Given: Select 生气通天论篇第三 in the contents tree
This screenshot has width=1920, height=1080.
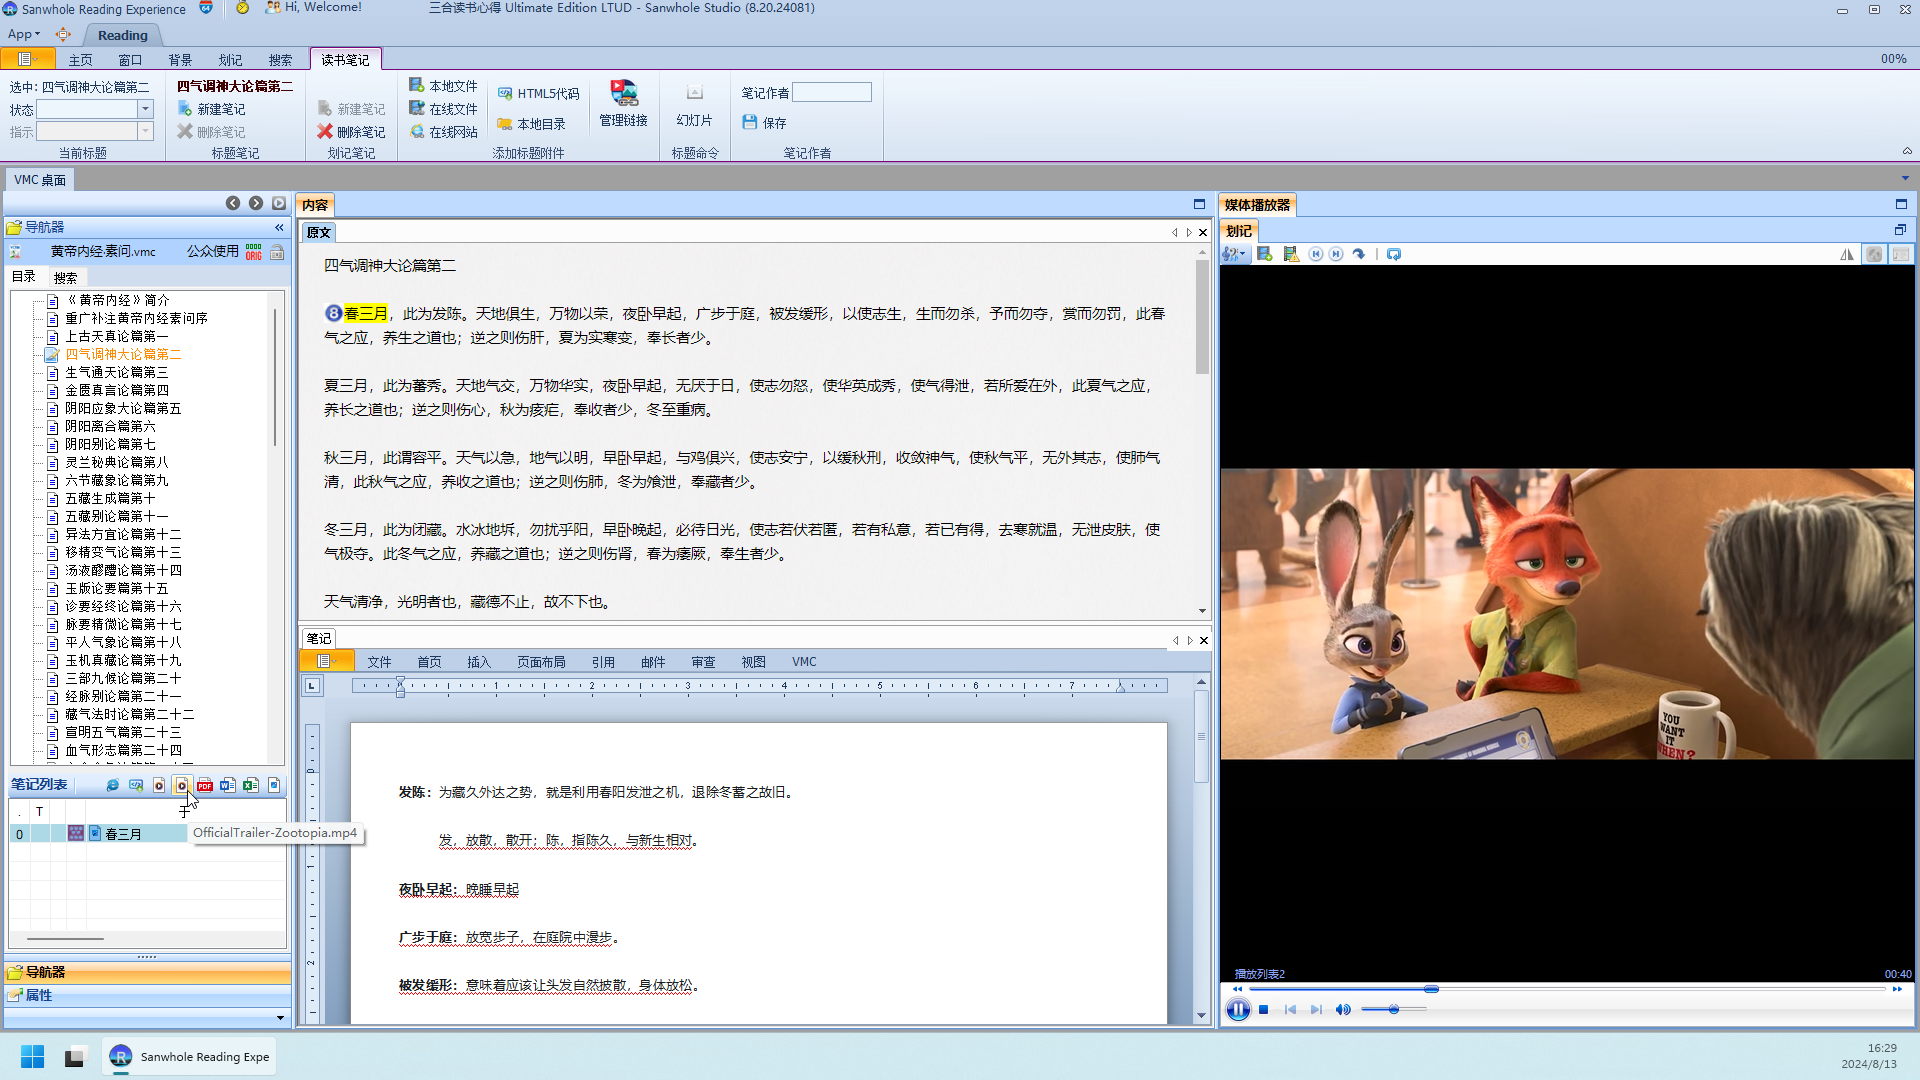Looking at the screenshot, I should click(116, 372).
